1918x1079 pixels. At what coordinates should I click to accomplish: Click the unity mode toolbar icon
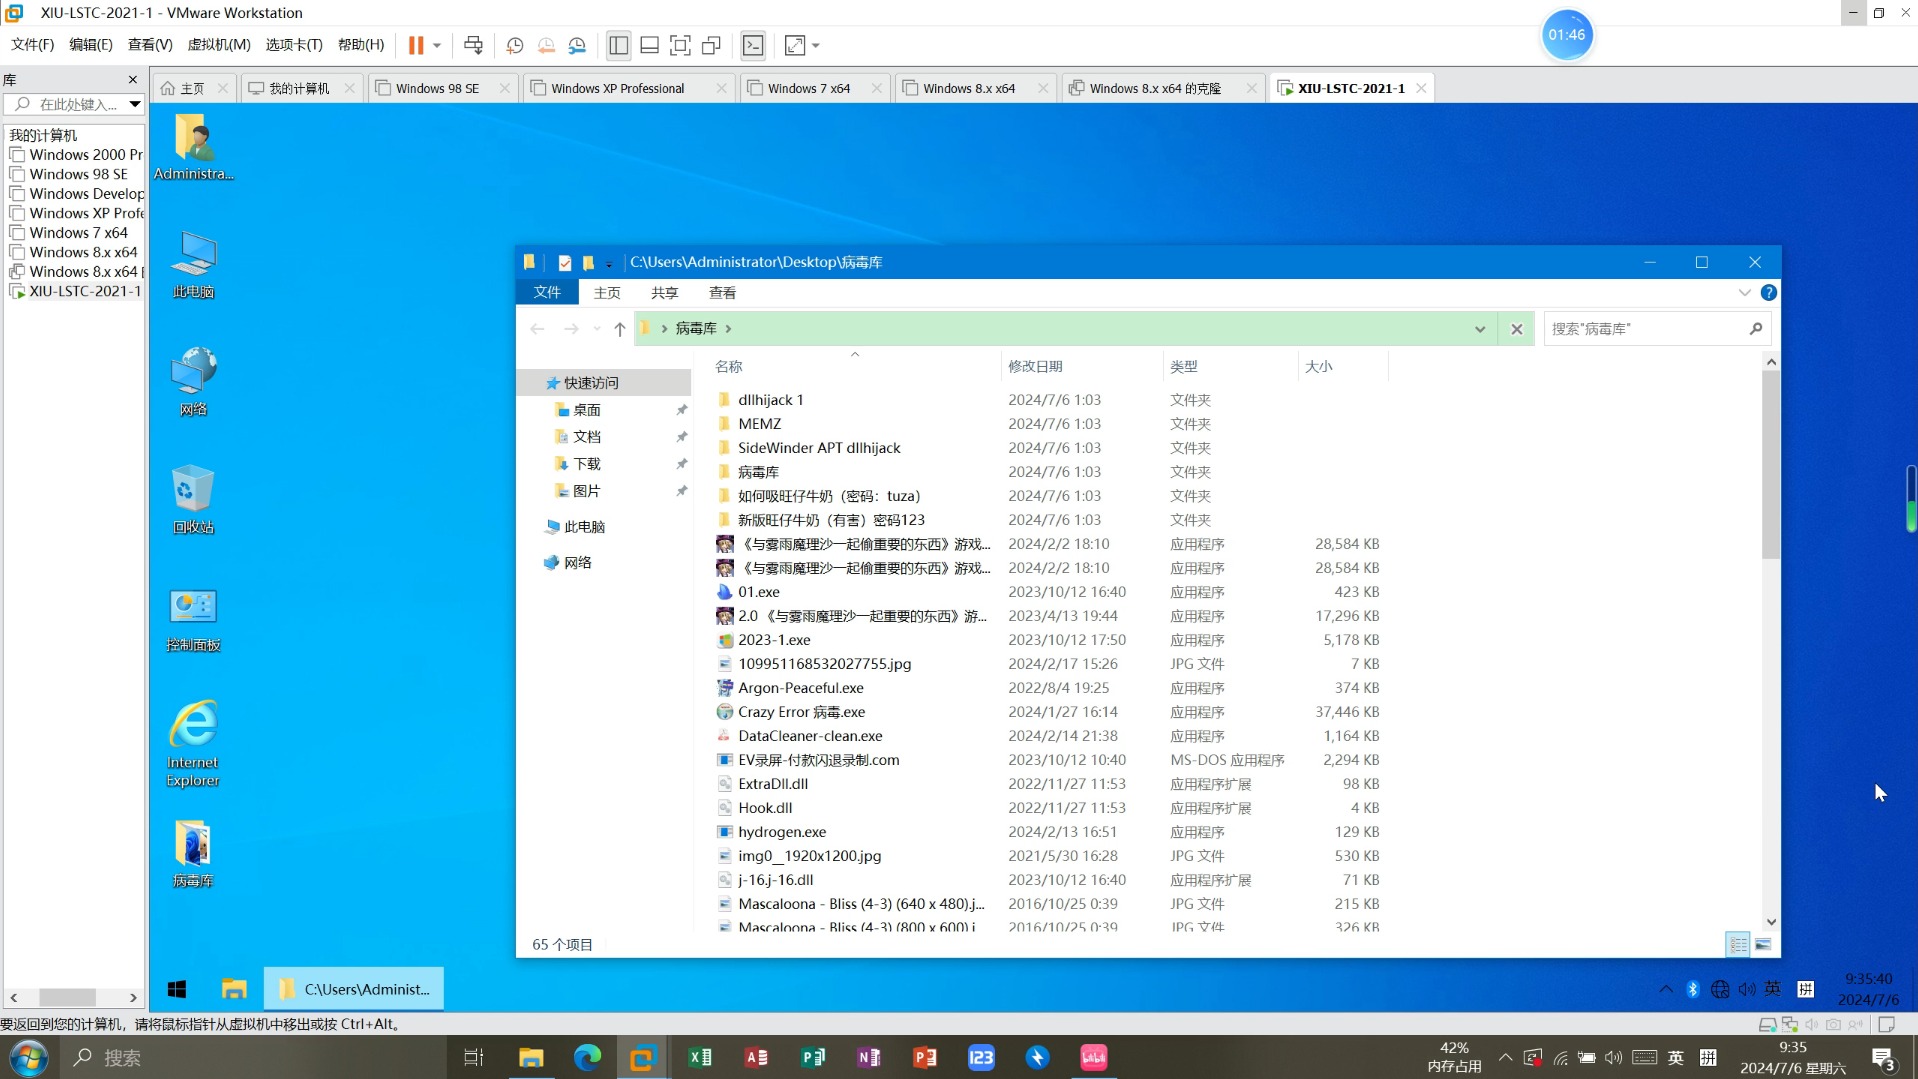[711, 45]
